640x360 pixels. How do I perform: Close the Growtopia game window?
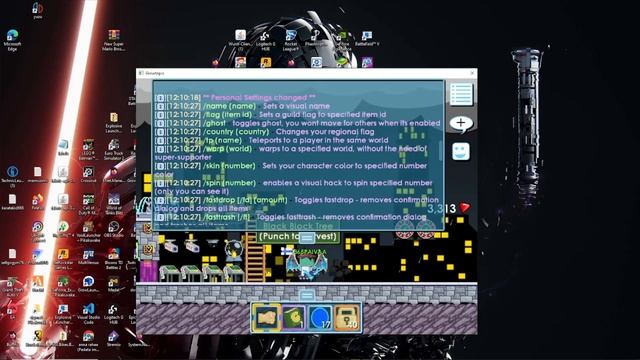(x=472, y=73)
